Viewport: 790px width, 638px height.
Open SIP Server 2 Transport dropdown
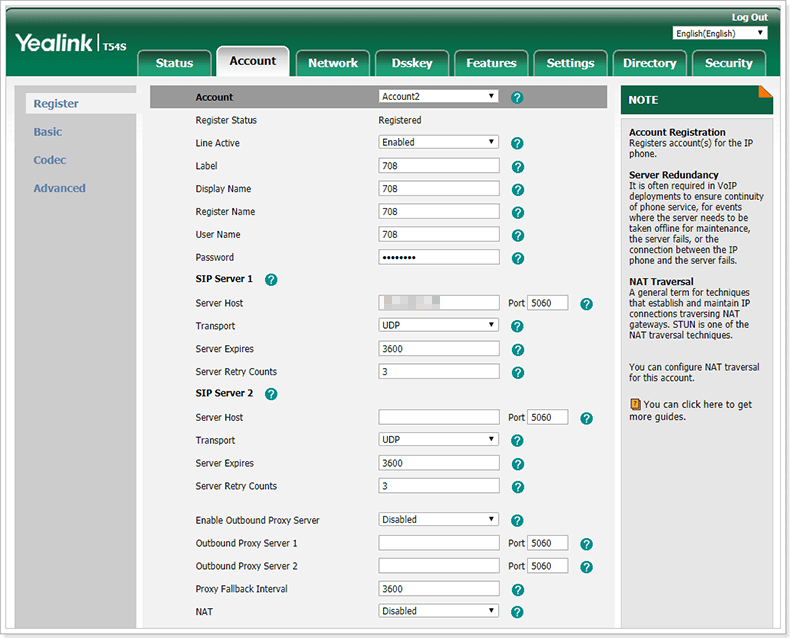point(438,439)
